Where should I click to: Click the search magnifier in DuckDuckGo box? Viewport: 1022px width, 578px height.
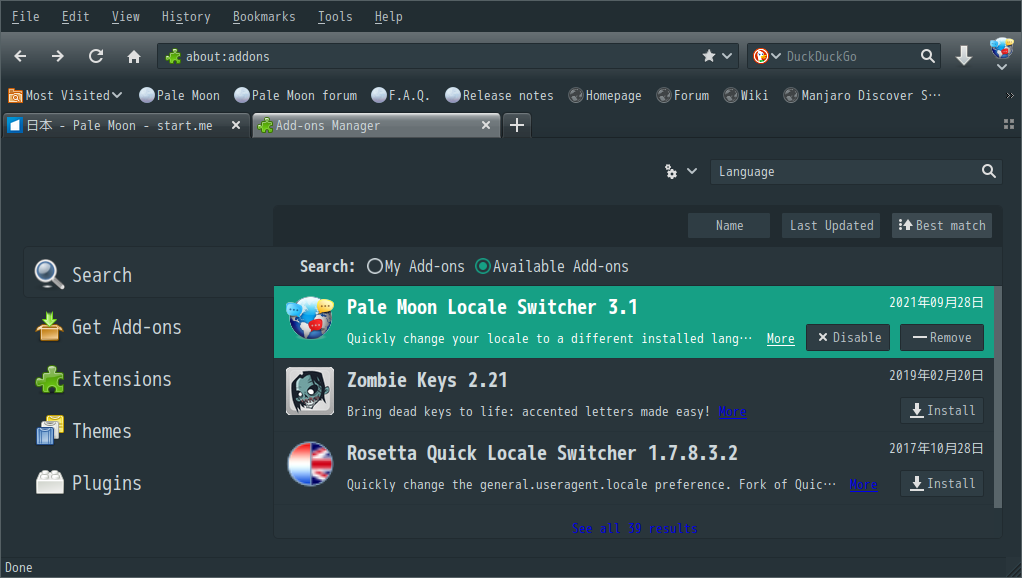point(927,56)
